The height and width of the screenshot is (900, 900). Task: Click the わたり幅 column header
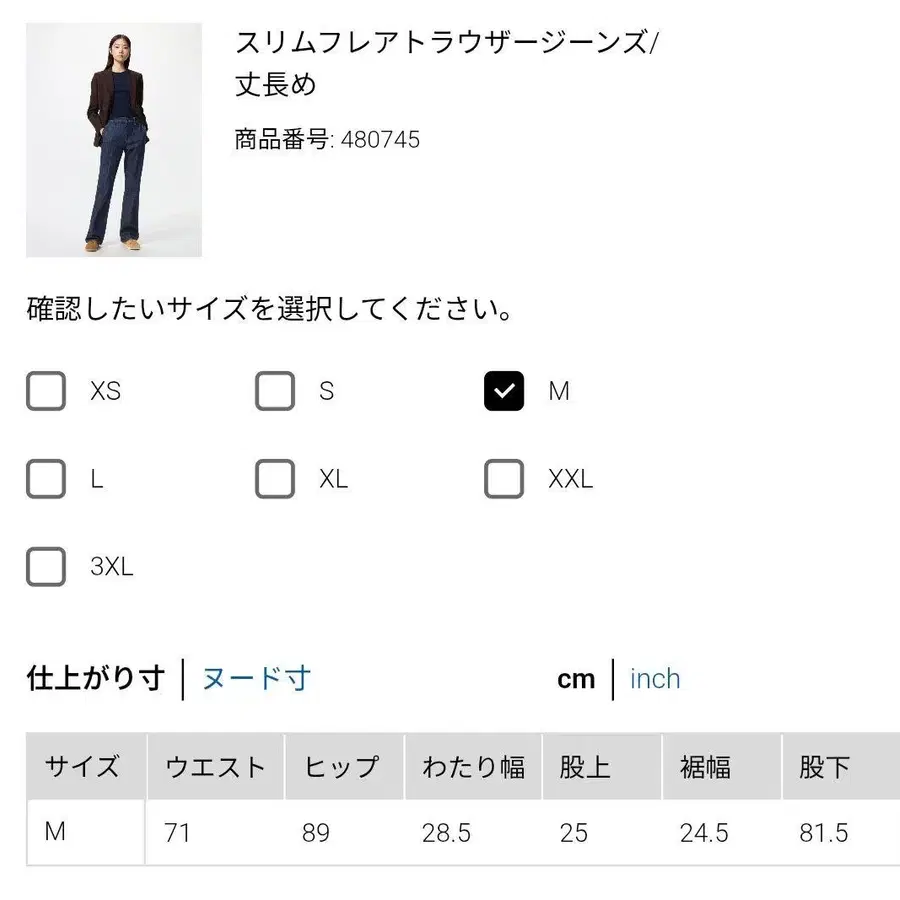472,767
